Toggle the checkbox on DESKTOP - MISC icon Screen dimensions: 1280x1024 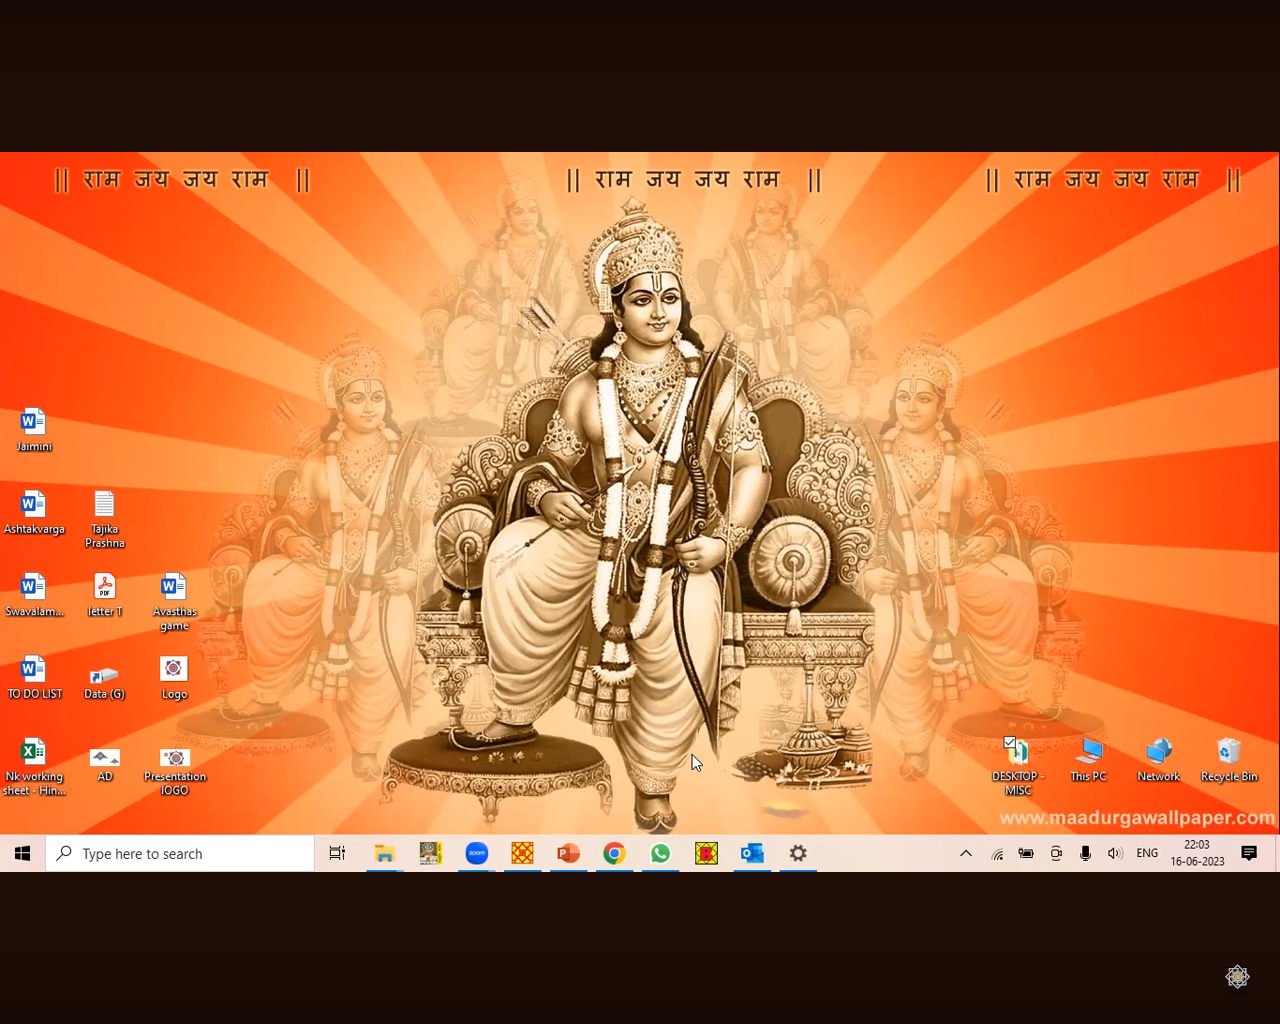1010,742
